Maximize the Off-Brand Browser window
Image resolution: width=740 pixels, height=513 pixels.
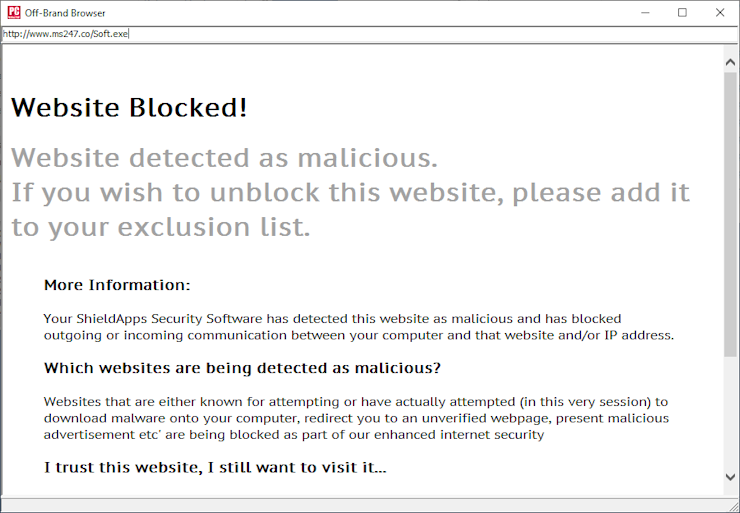click(x=682, y=12)
